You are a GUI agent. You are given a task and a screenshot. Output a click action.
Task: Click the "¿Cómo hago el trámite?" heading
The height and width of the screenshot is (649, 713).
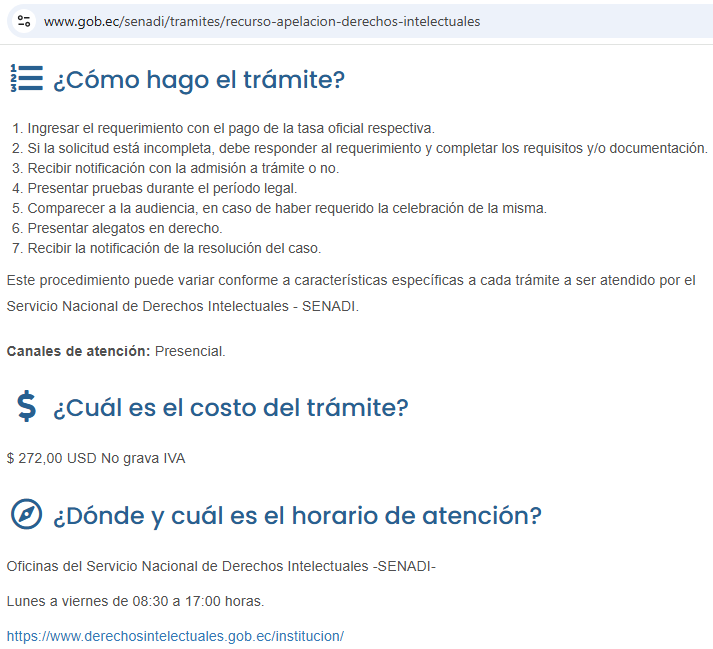point(198,80)
